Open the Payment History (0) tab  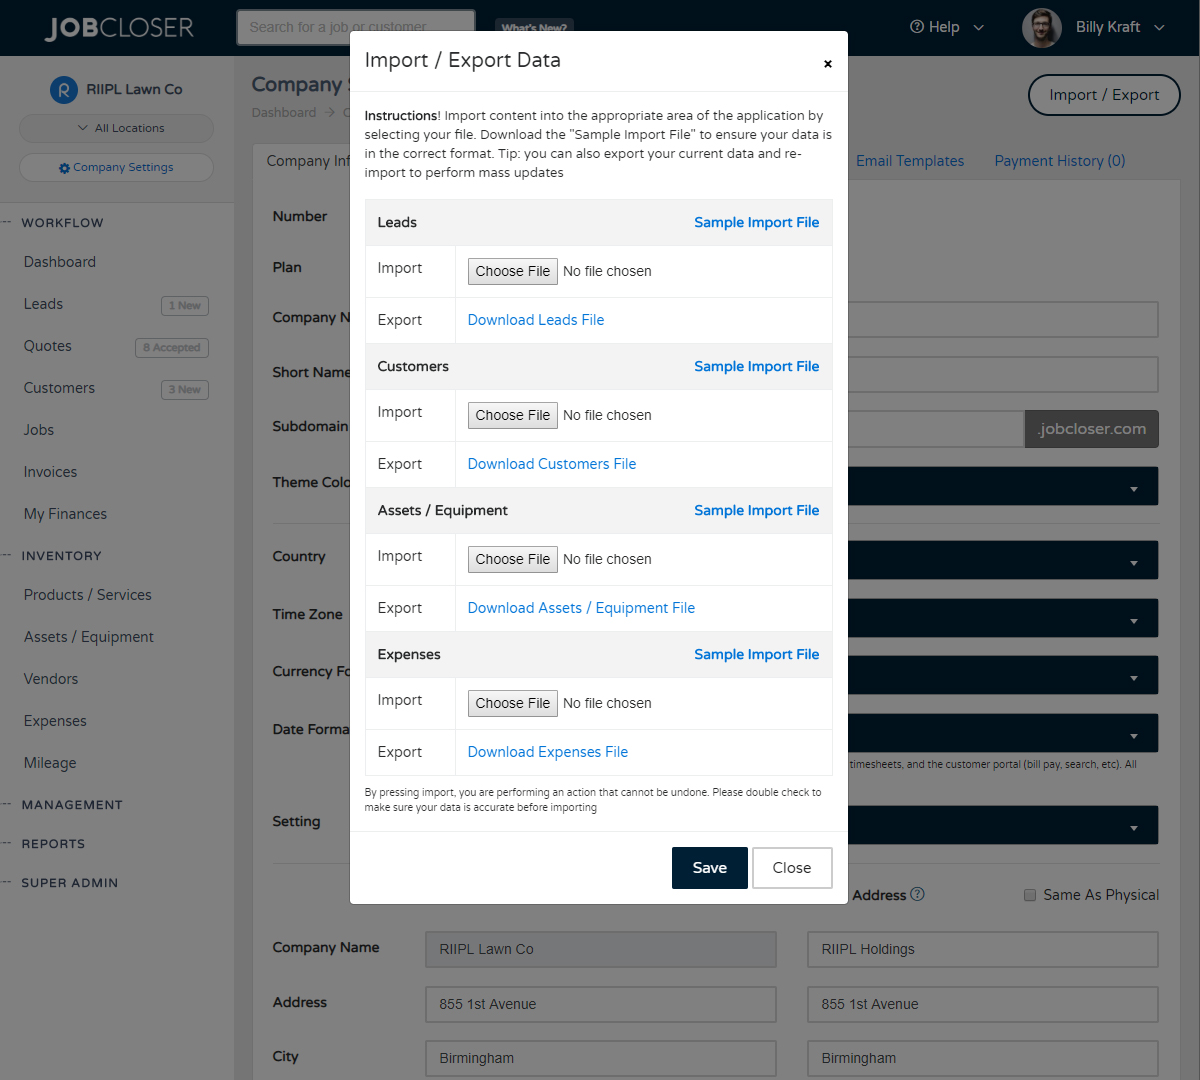coord(1059,161)
